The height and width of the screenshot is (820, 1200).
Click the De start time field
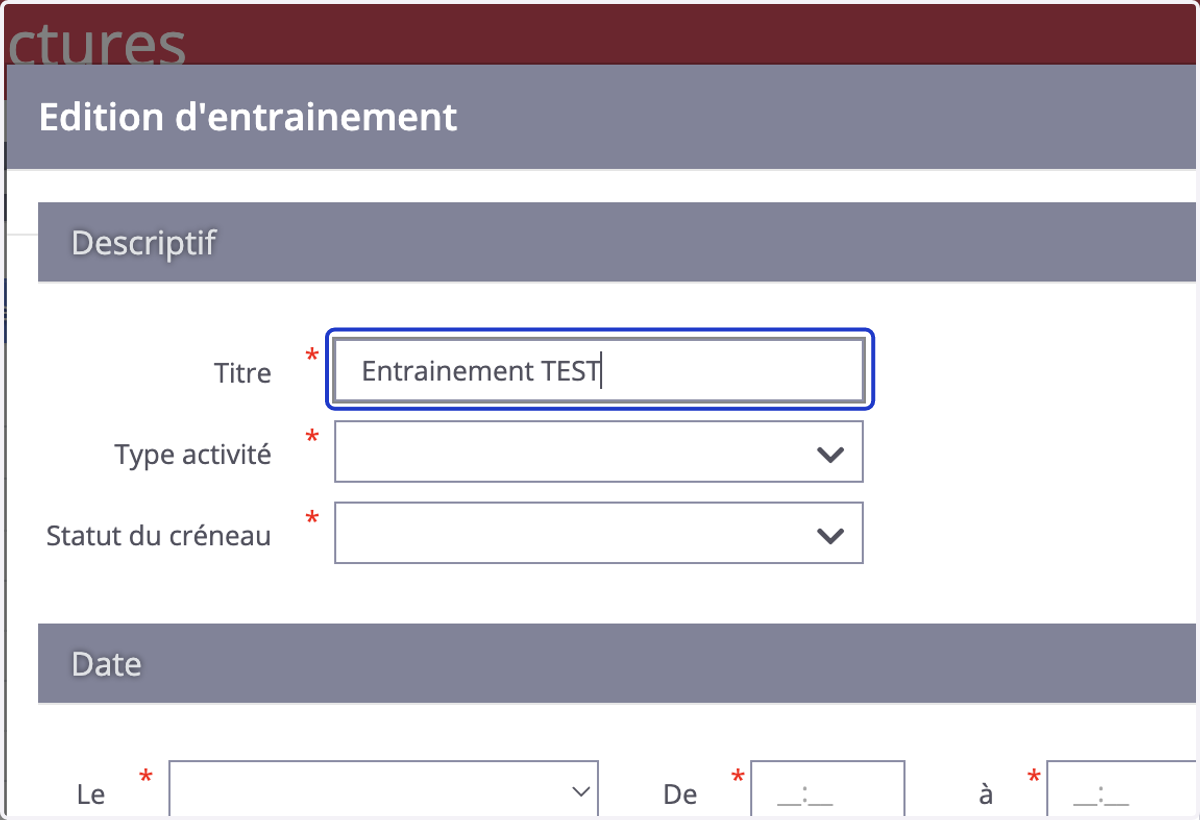[828, 790]
